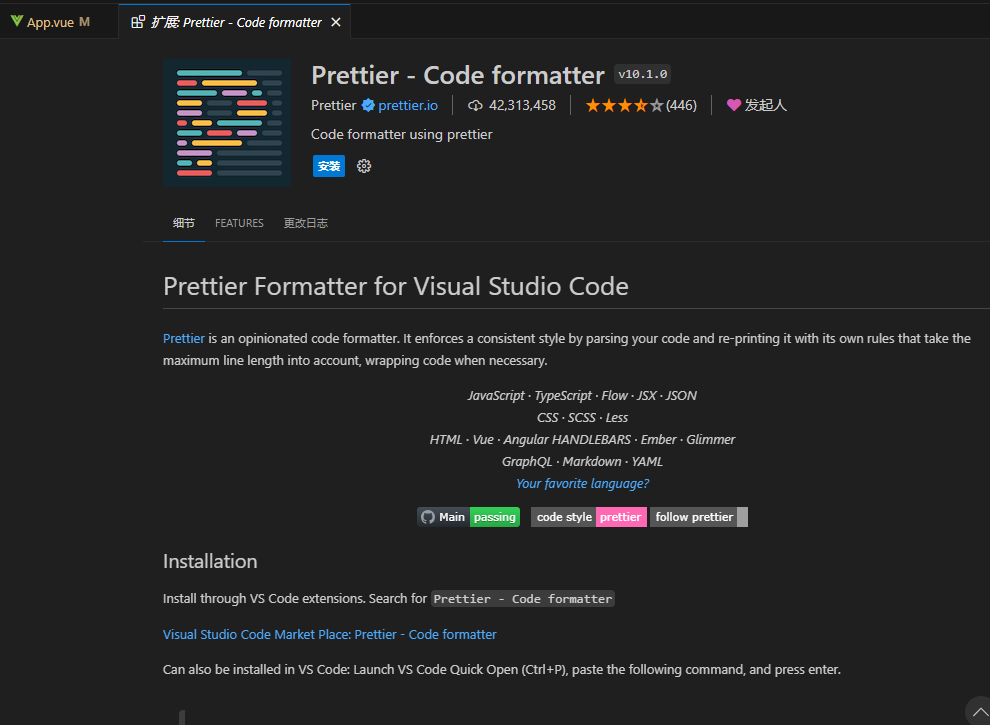Open the FEATURES tab
Image resolution: width=990 pixels, height=725 pixels.
click(239, 223)
